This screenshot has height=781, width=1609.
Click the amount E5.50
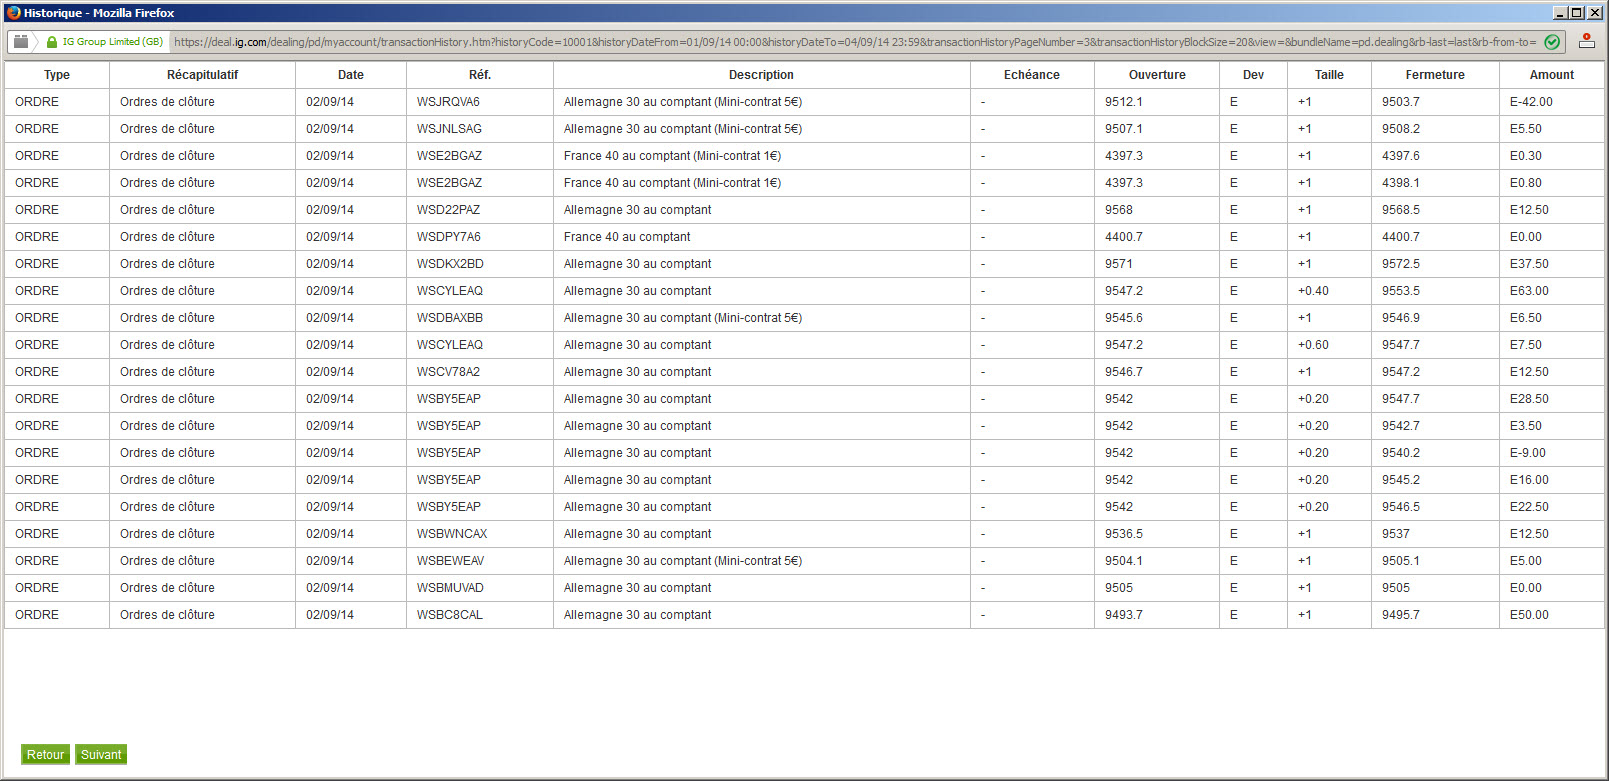click(x=1526, y=129)
